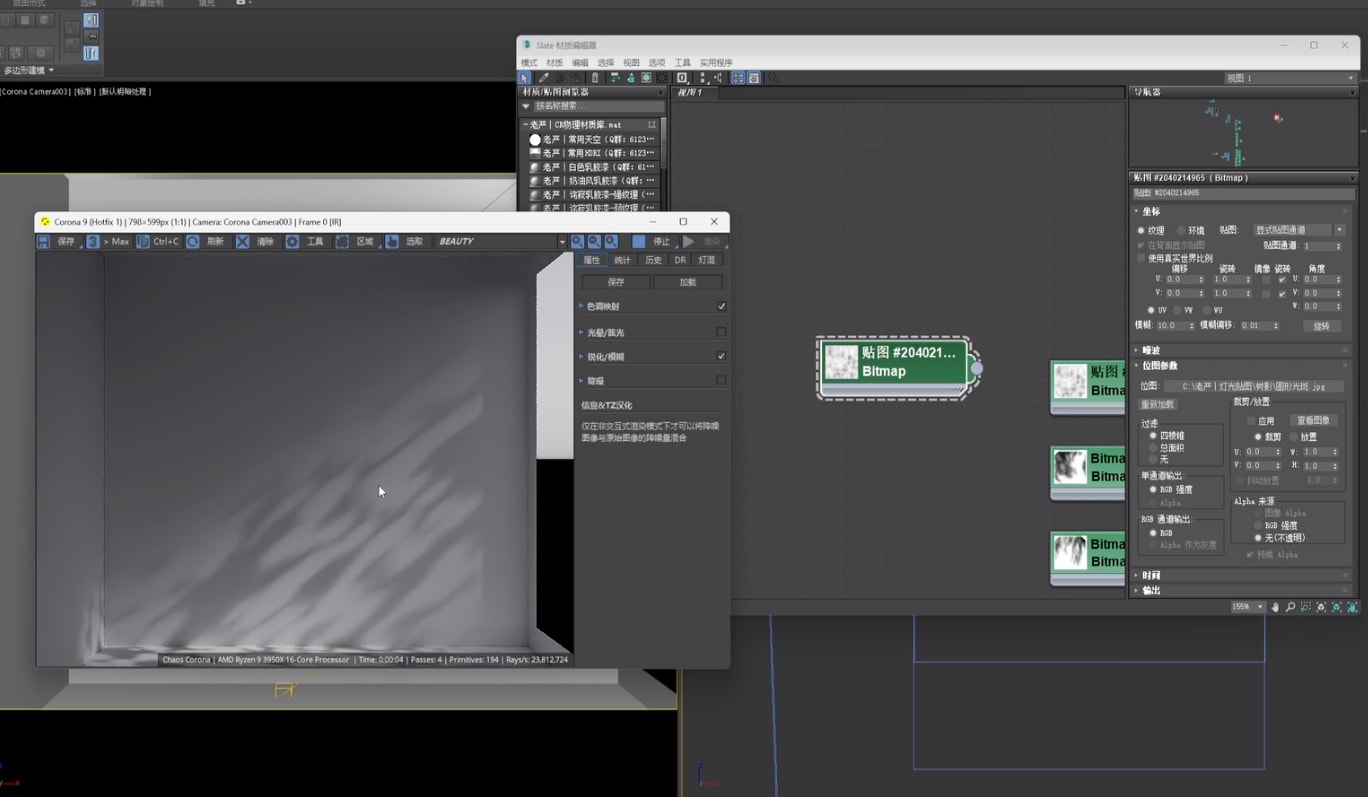Screen dimensions: 1368x797
Task: Click the Corona VFB save (保存) icon
Action: click(x=44, y=242)
